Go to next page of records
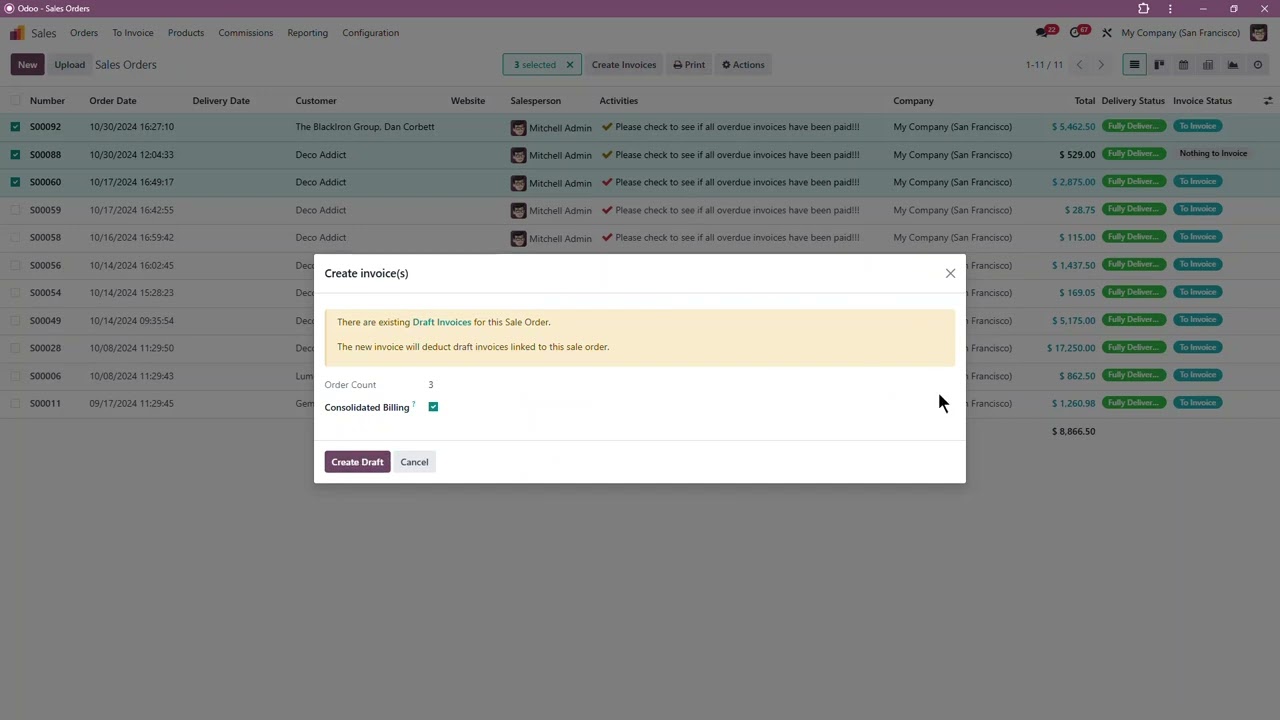This screenshot has height=720, width=1280. [1101, 65]
